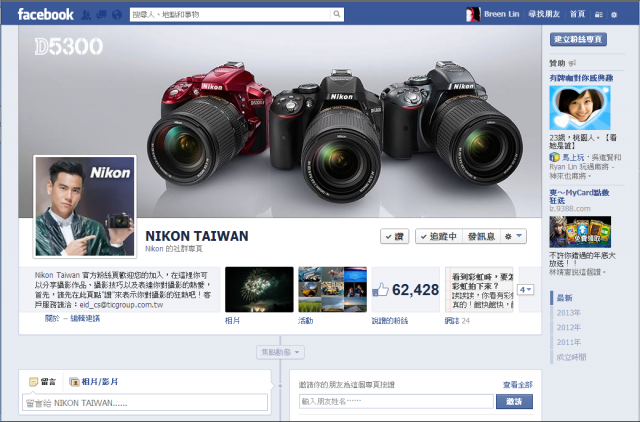Viewport: 640px width, 422px height.
Task: Open MyCard game ad image
Action: tap(580, 231)
